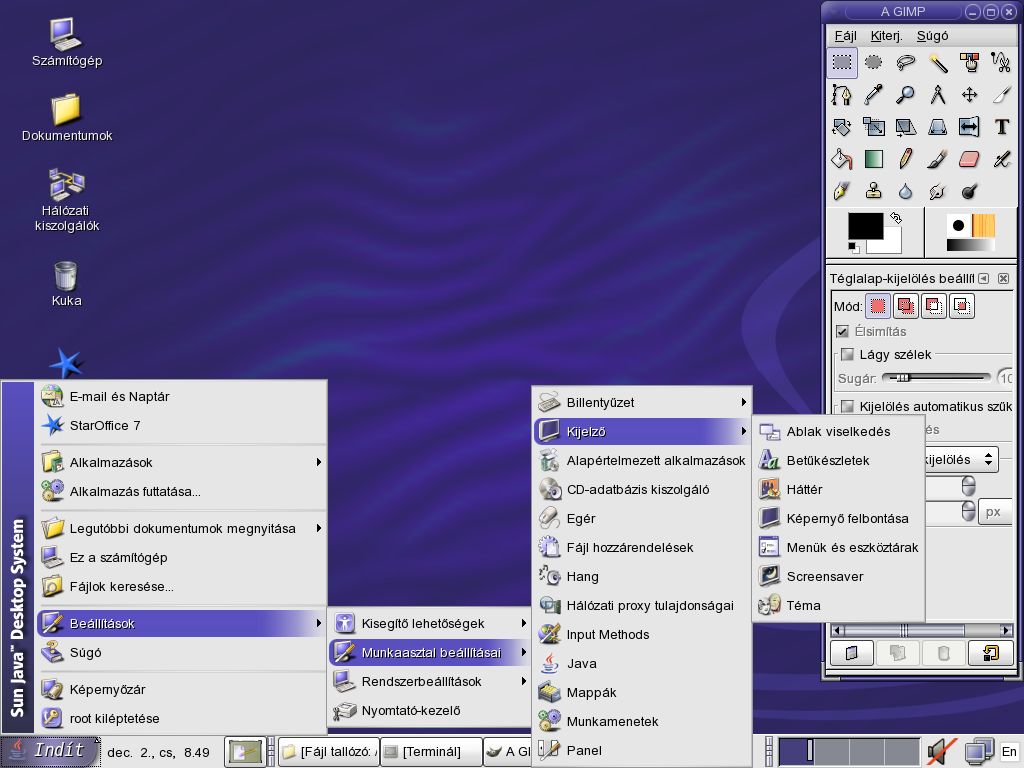1024x768 pixels.
Task: Click the save tool options button
Action: [852, 653]
